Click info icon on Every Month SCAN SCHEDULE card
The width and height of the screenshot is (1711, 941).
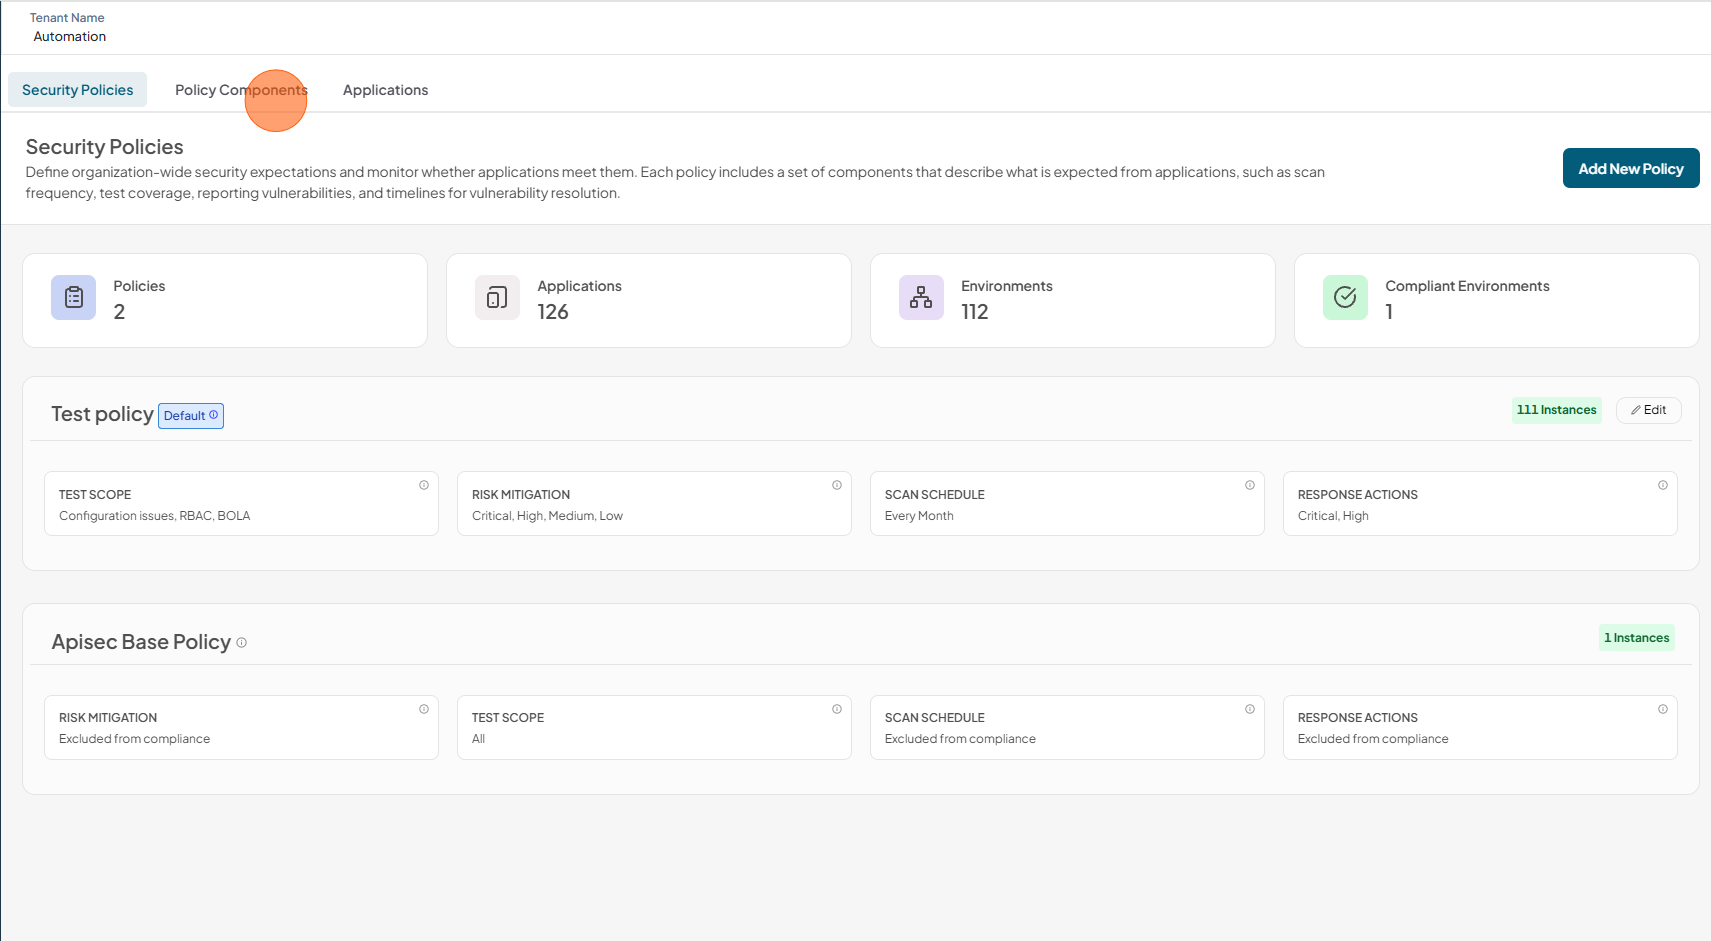pos(1250,485)
